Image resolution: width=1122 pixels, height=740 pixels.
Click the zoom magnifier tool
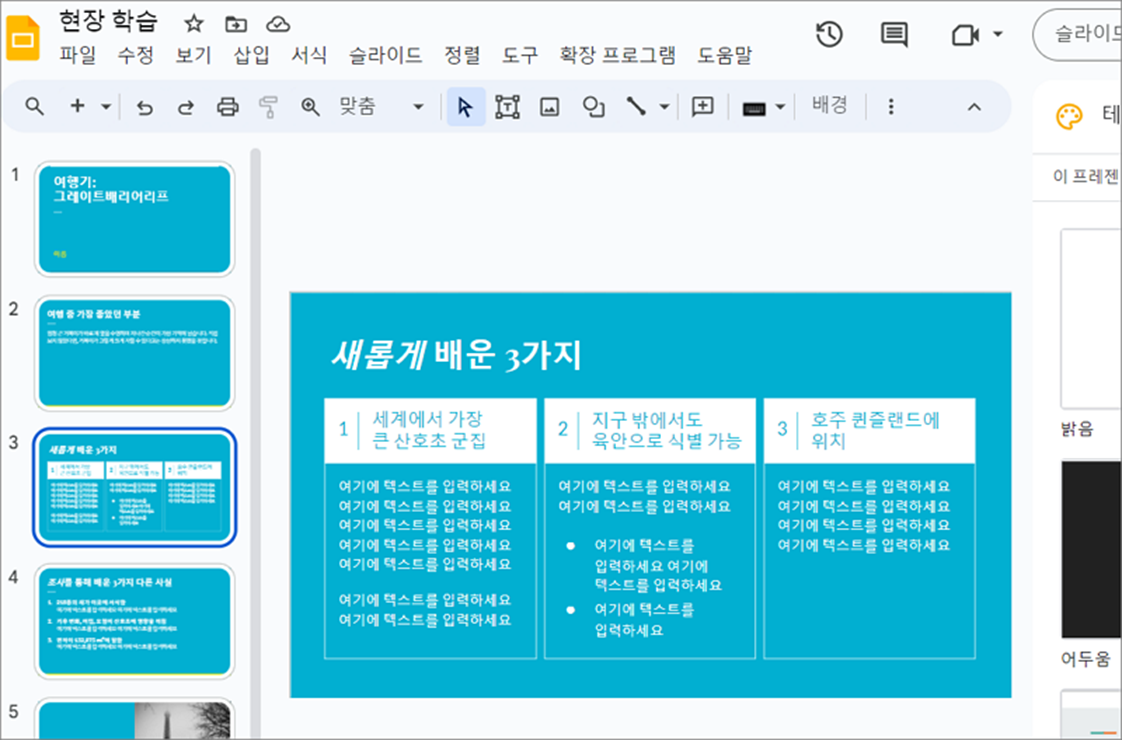[310, 107]
